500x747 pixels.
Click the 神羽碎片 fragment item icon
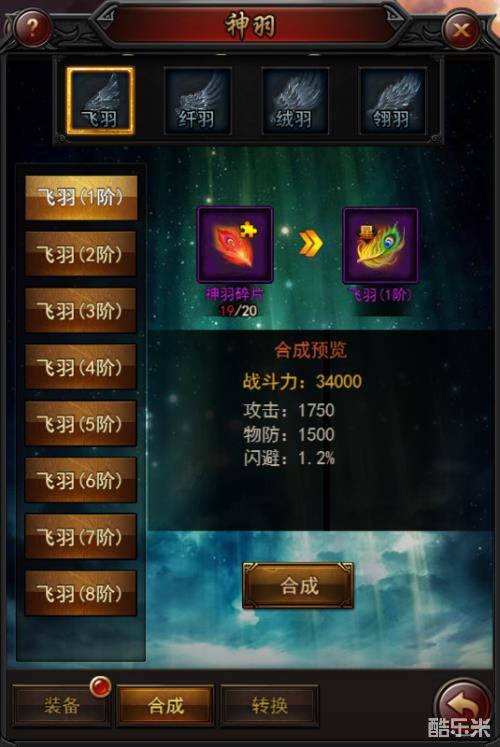point(235,245)
